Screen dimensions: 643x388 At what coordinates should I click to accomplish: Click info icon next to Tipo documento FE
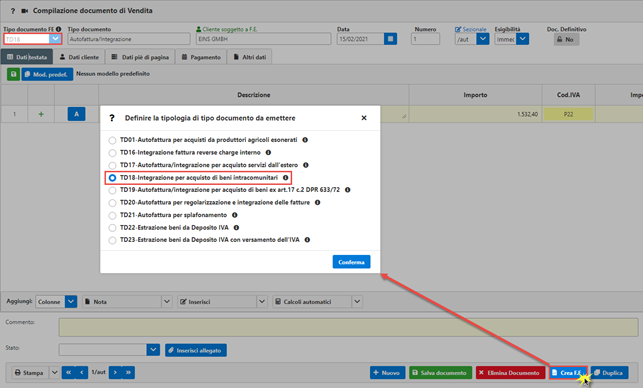click(x=59, y=29)
